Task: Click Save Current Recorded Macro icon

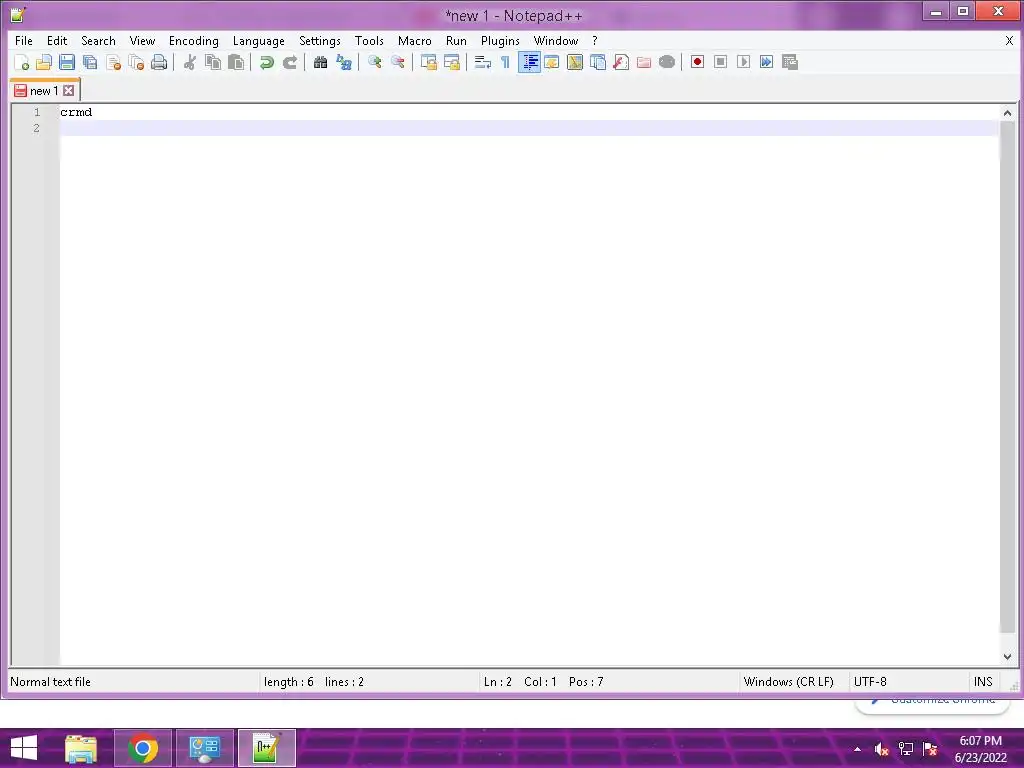Action: coord(790,62)
